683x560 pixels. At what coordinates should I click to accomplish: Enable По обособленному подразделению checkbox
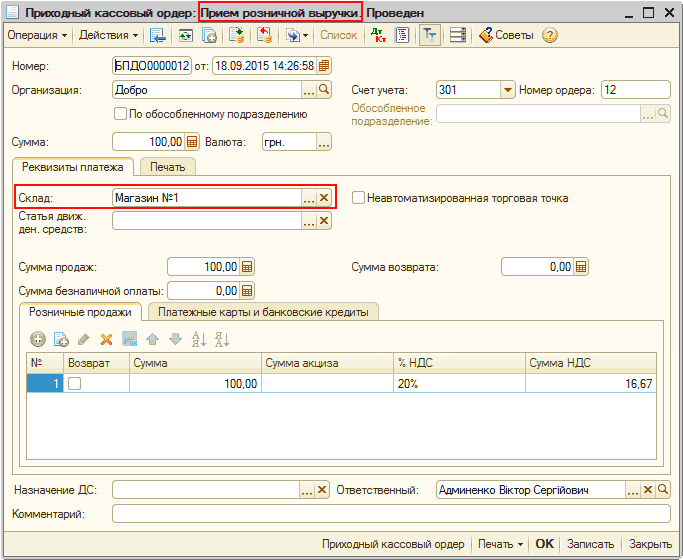121,114
